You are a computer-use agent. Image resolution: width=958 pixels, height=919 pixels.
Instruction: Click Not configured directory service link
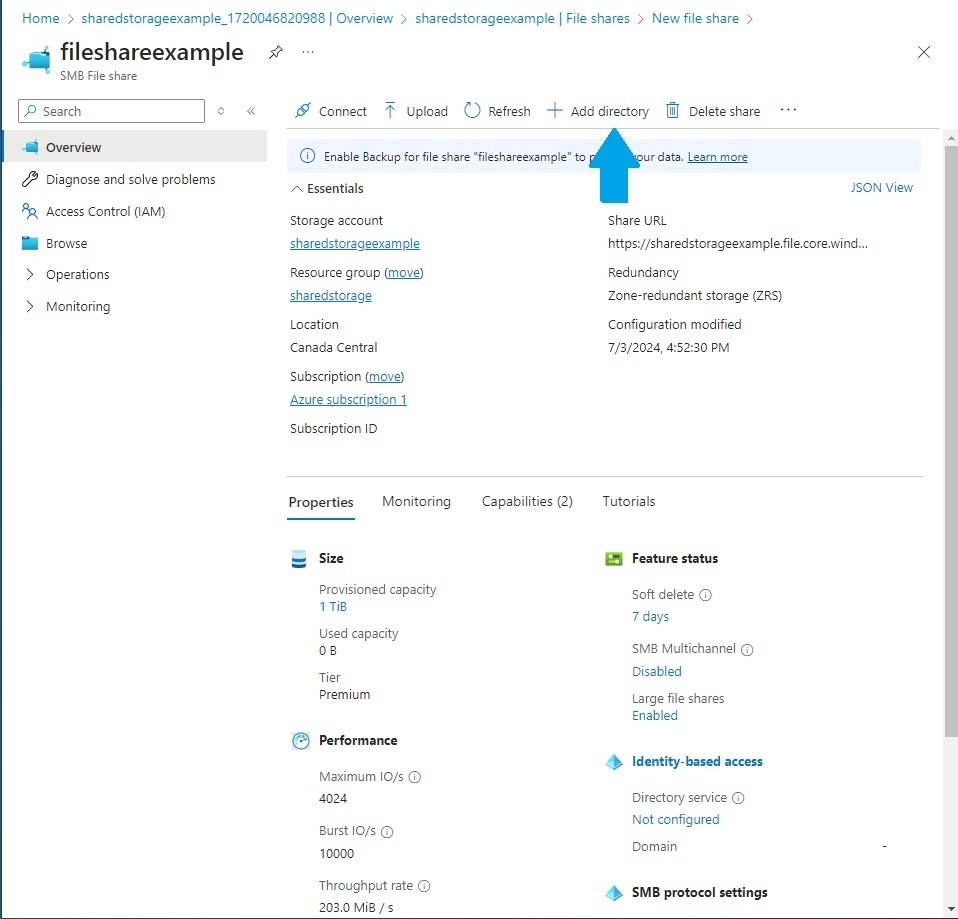pyautogui.click(x=675, y=820)
